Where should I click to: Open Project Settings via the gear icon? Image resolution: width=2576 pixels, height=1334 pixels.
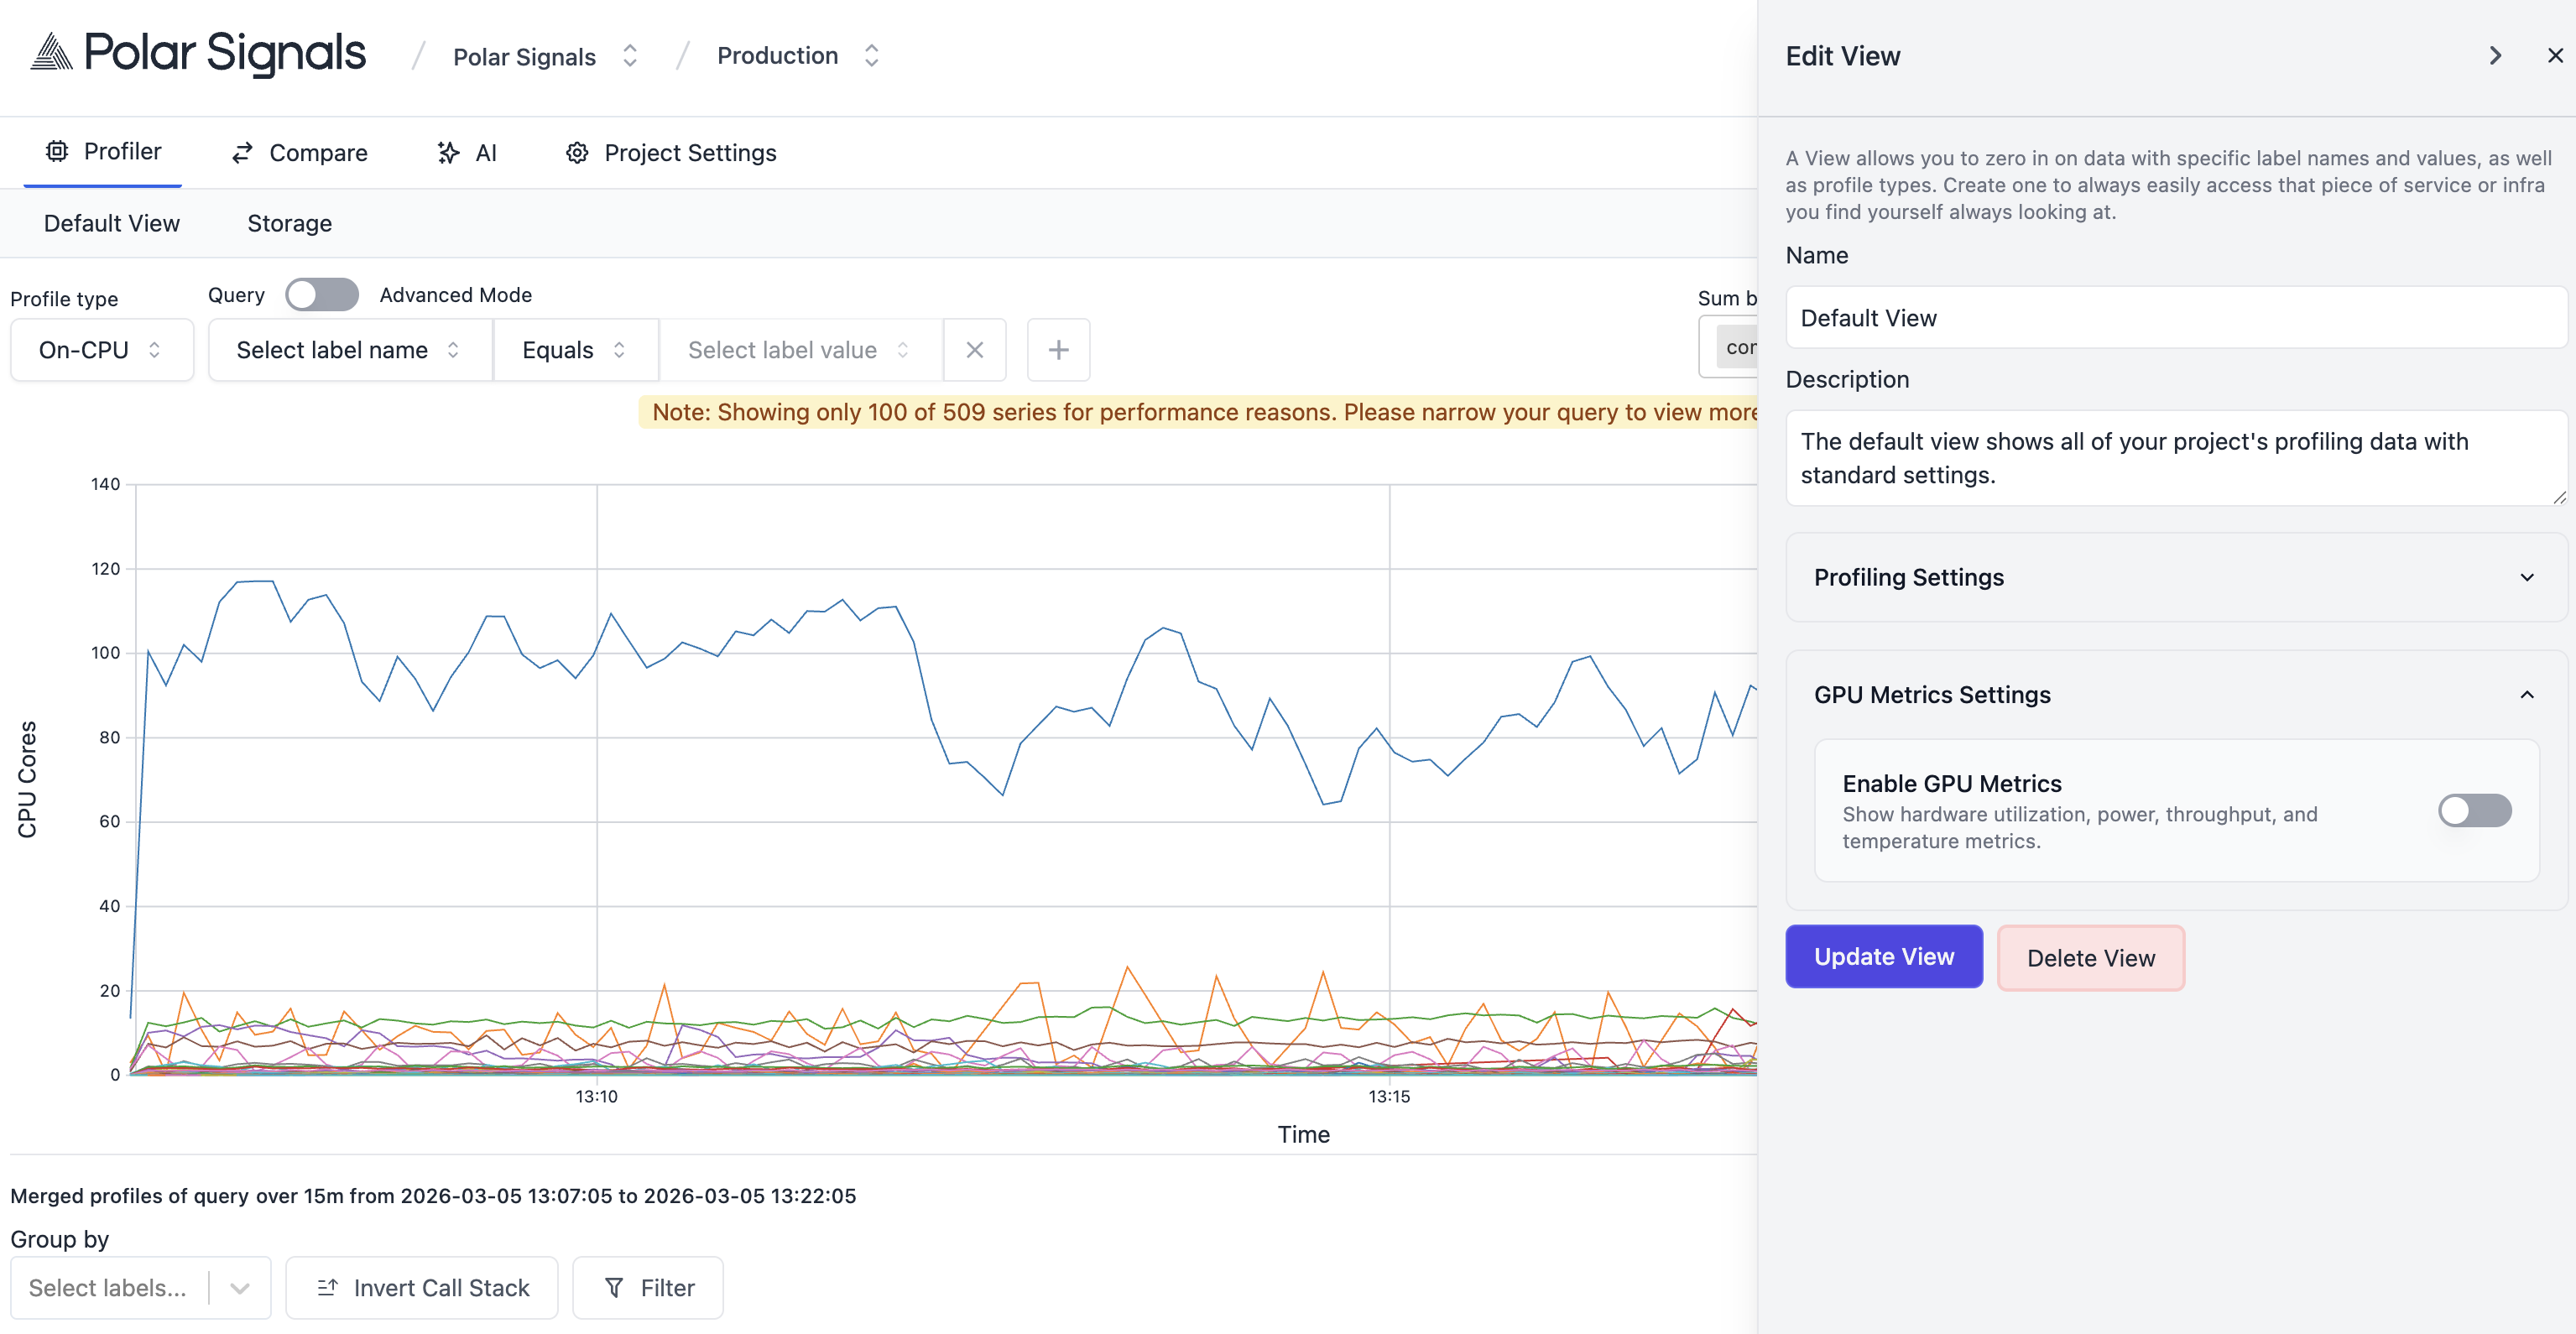click(578, 152)
